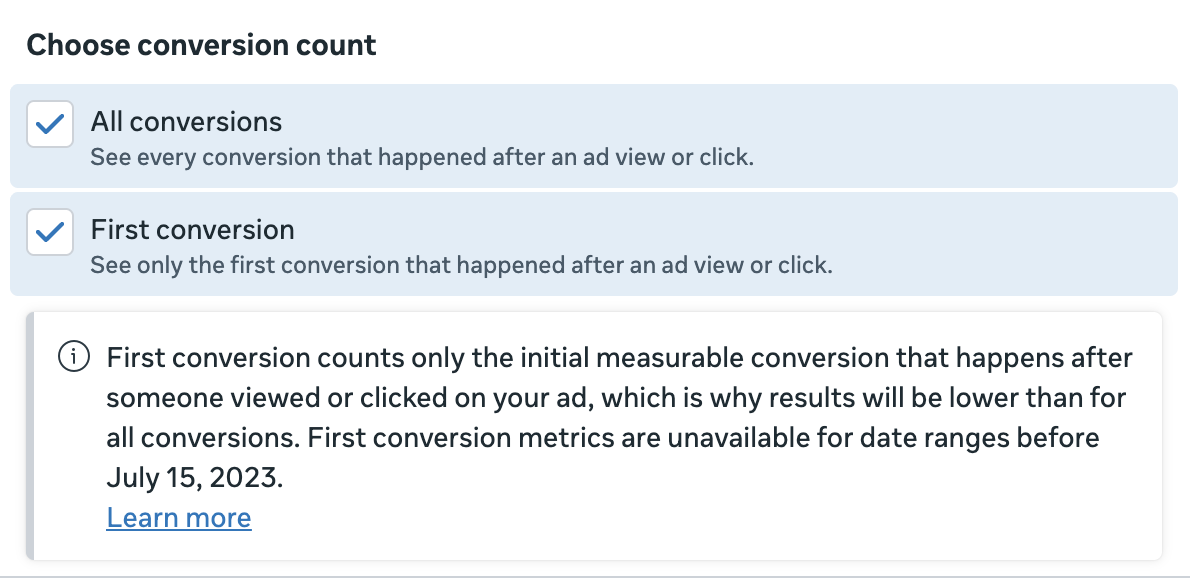The image size is (1190, 578).
Task: Click "See every conversion" description text
Action: 420,158
